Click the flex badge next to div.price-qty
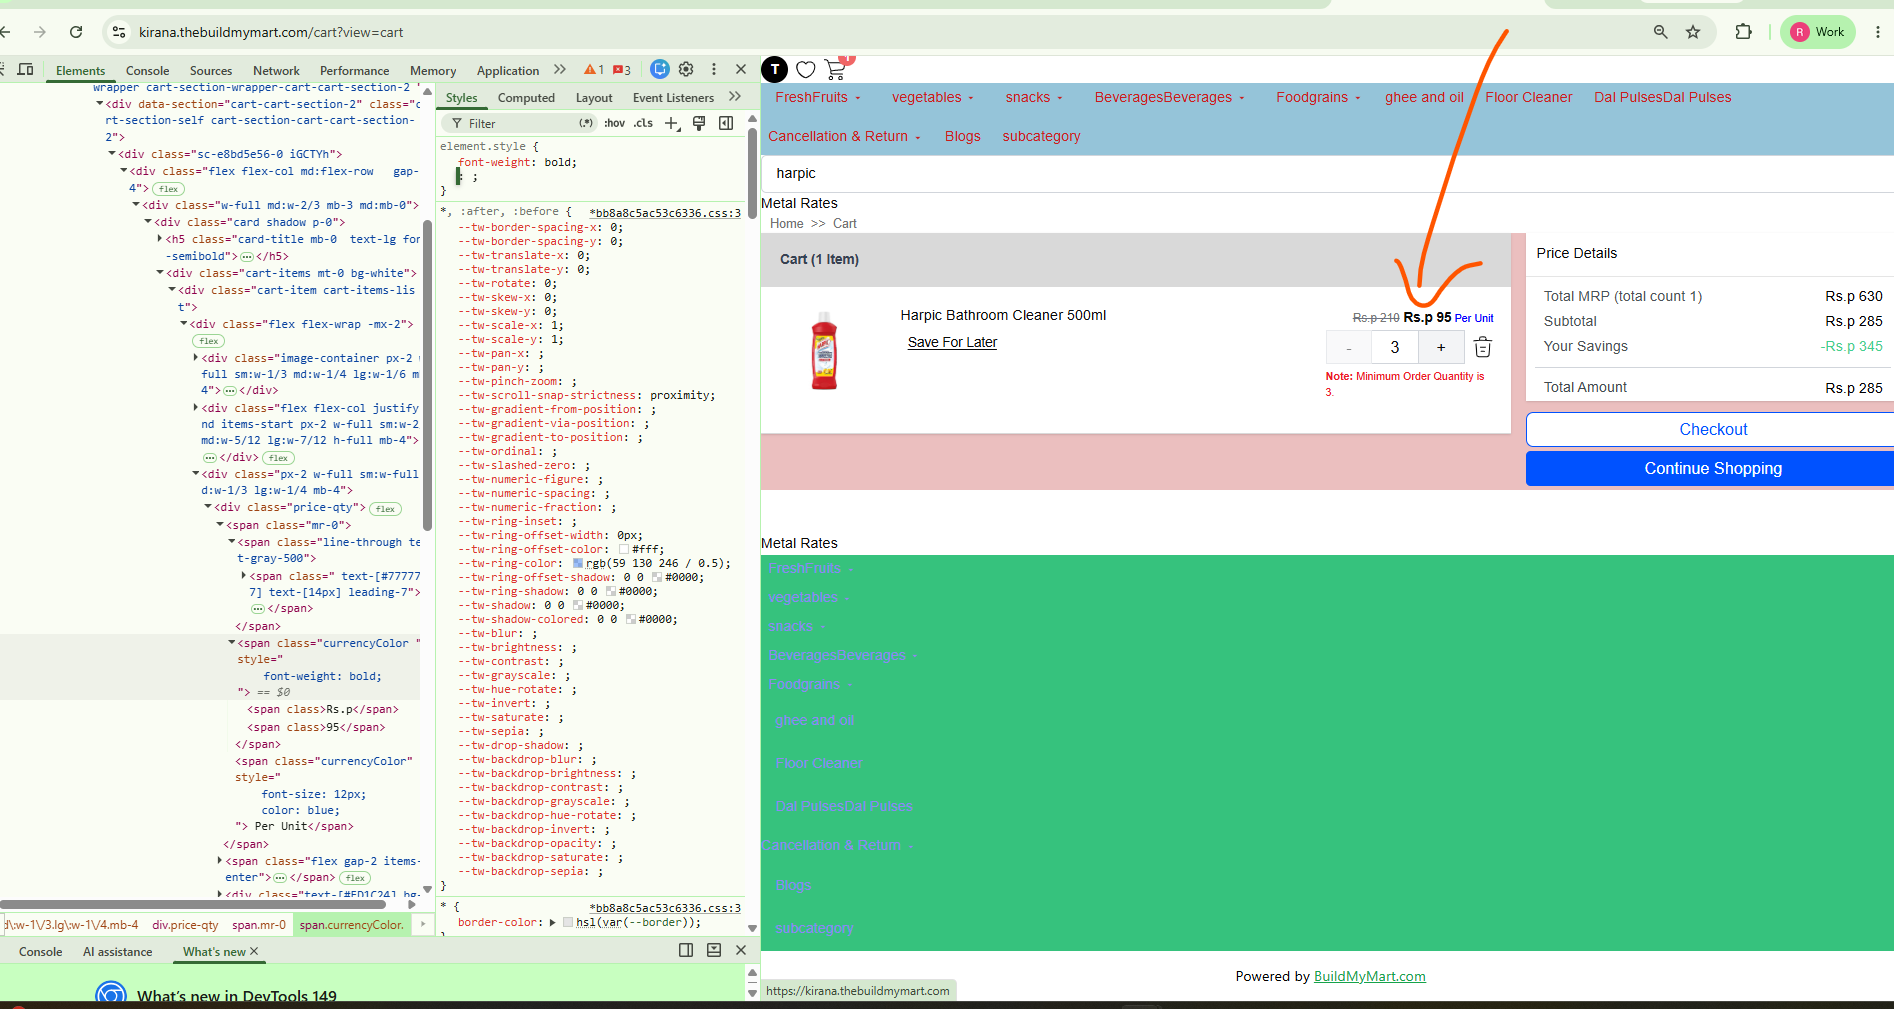 (x=385, y=509)
